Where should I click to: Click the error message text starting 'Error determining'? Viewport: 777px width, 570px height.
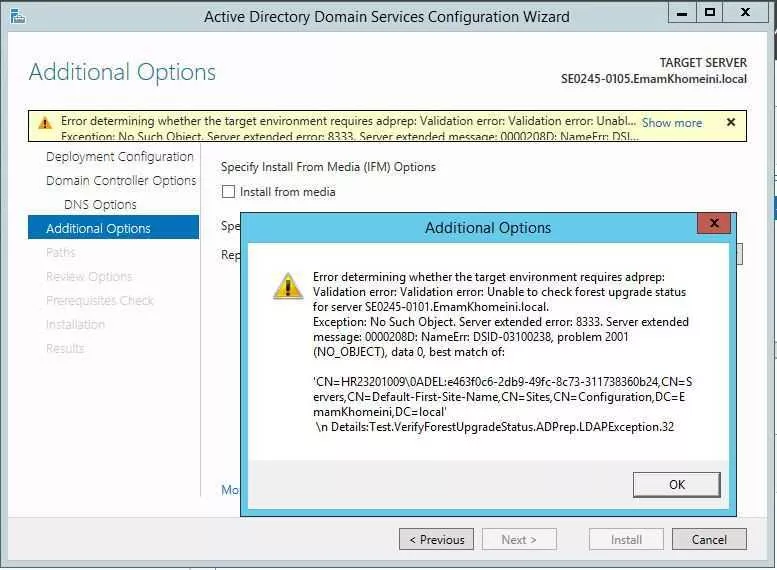click(500, 314)
